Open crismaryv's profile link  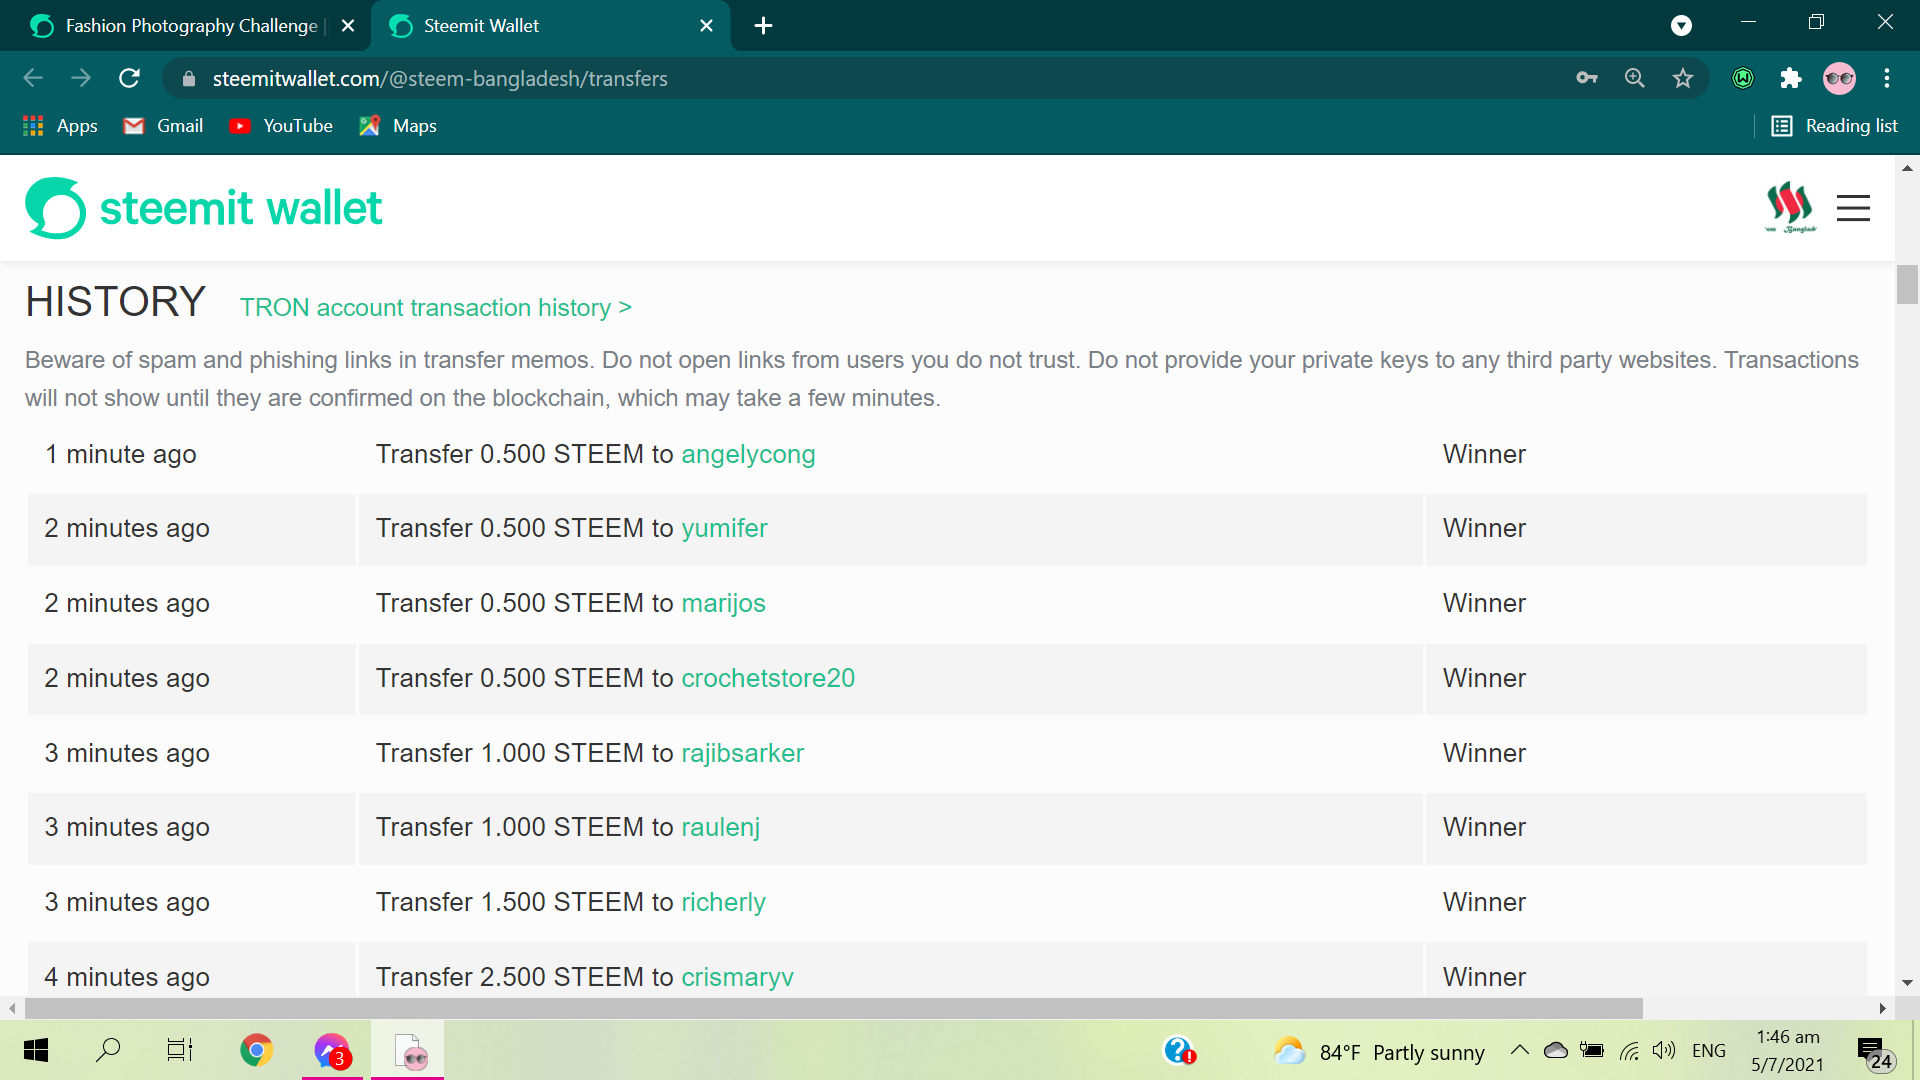(737, 977)
